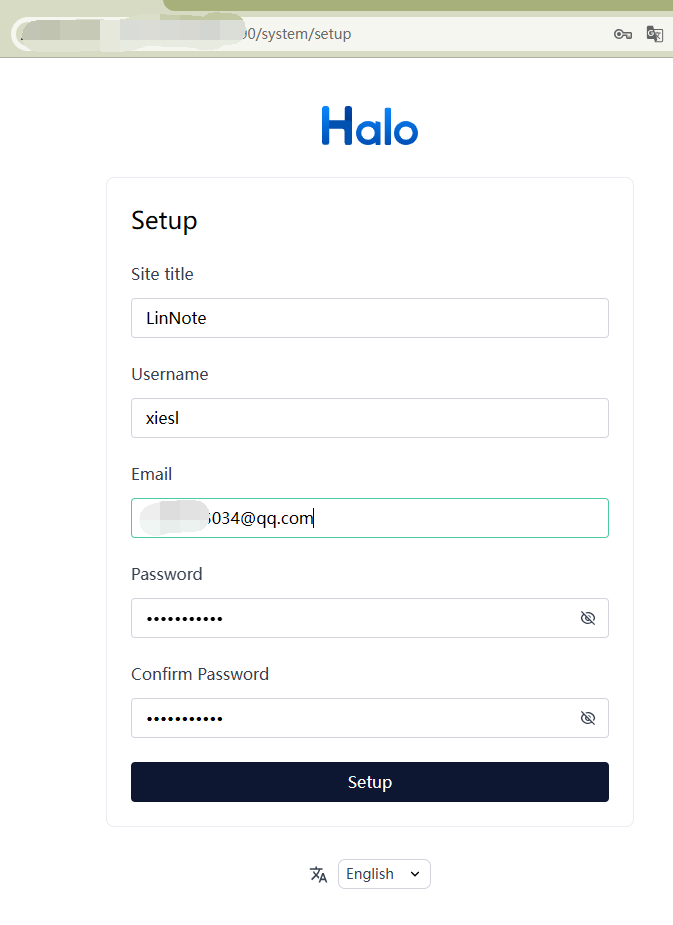
Task: Click the "Setup" heading text
Action: point(164,220)
